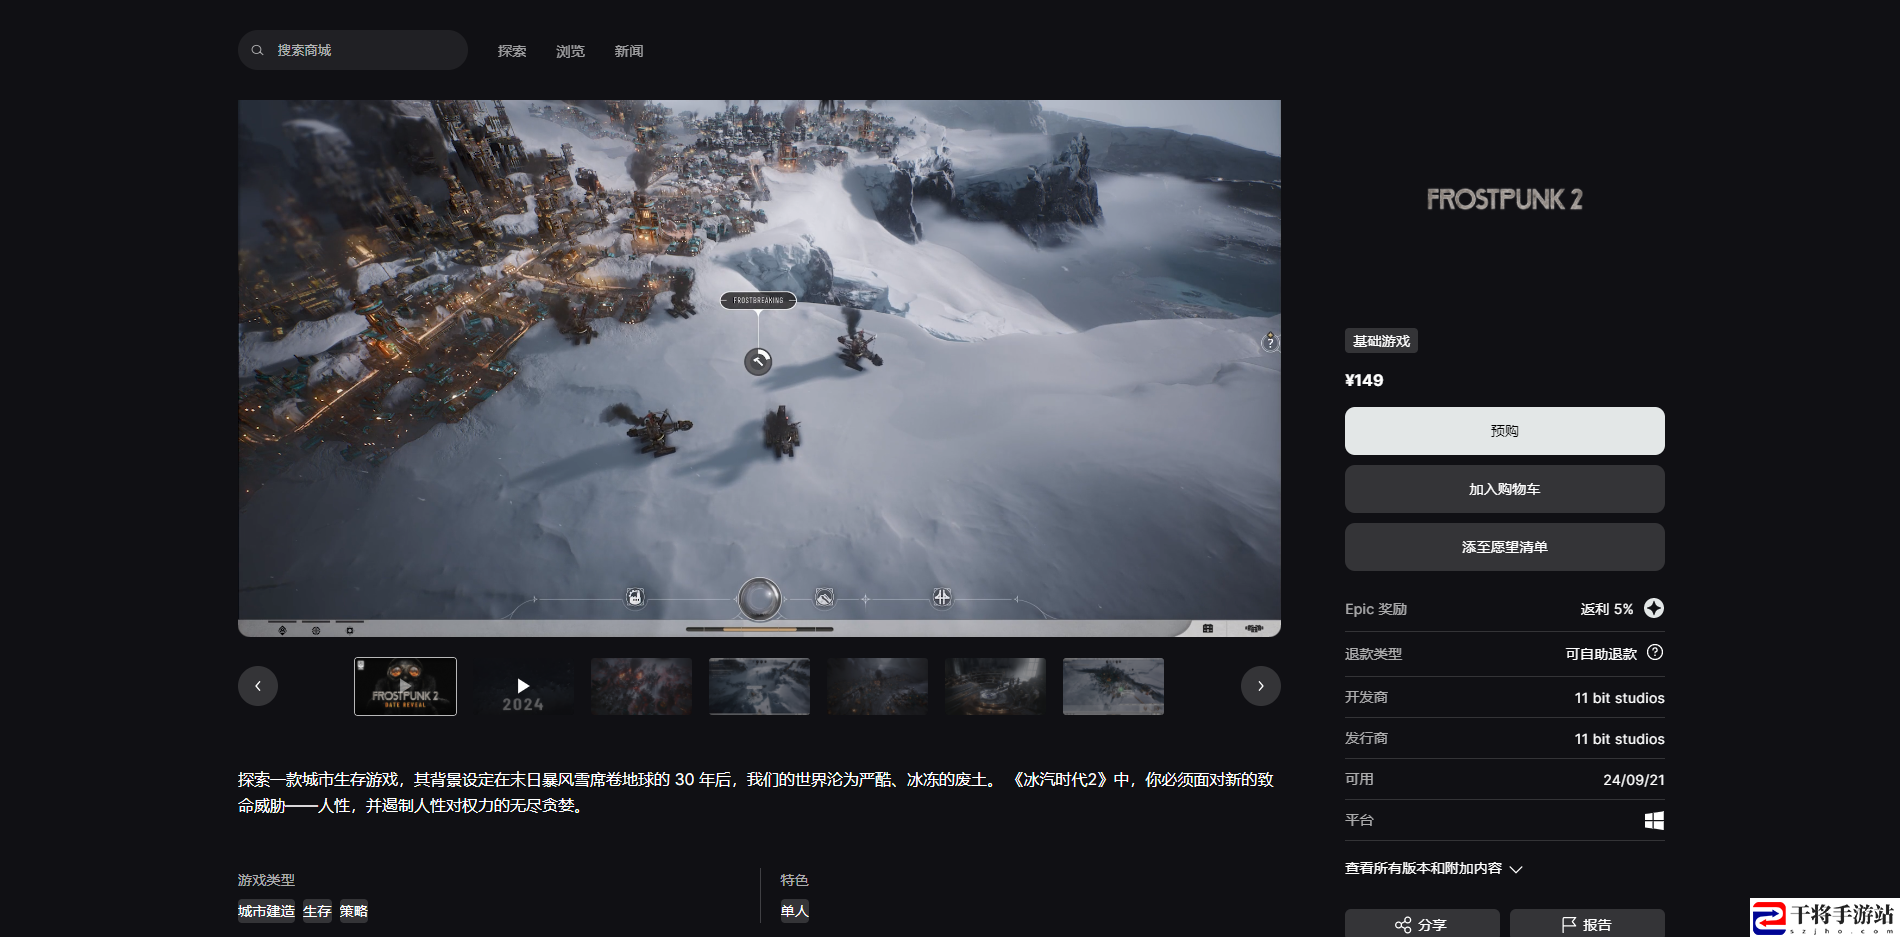Click the ¥149 price text

1364,380
